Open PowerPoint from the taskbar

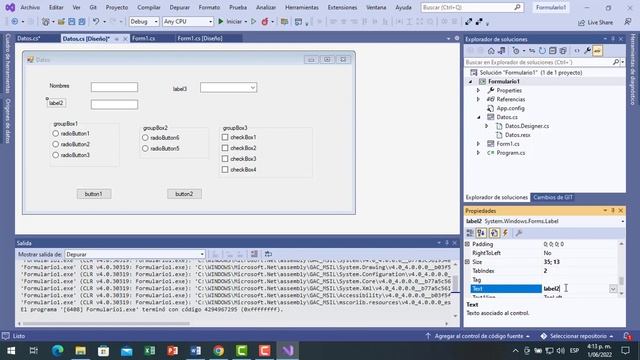173,351
